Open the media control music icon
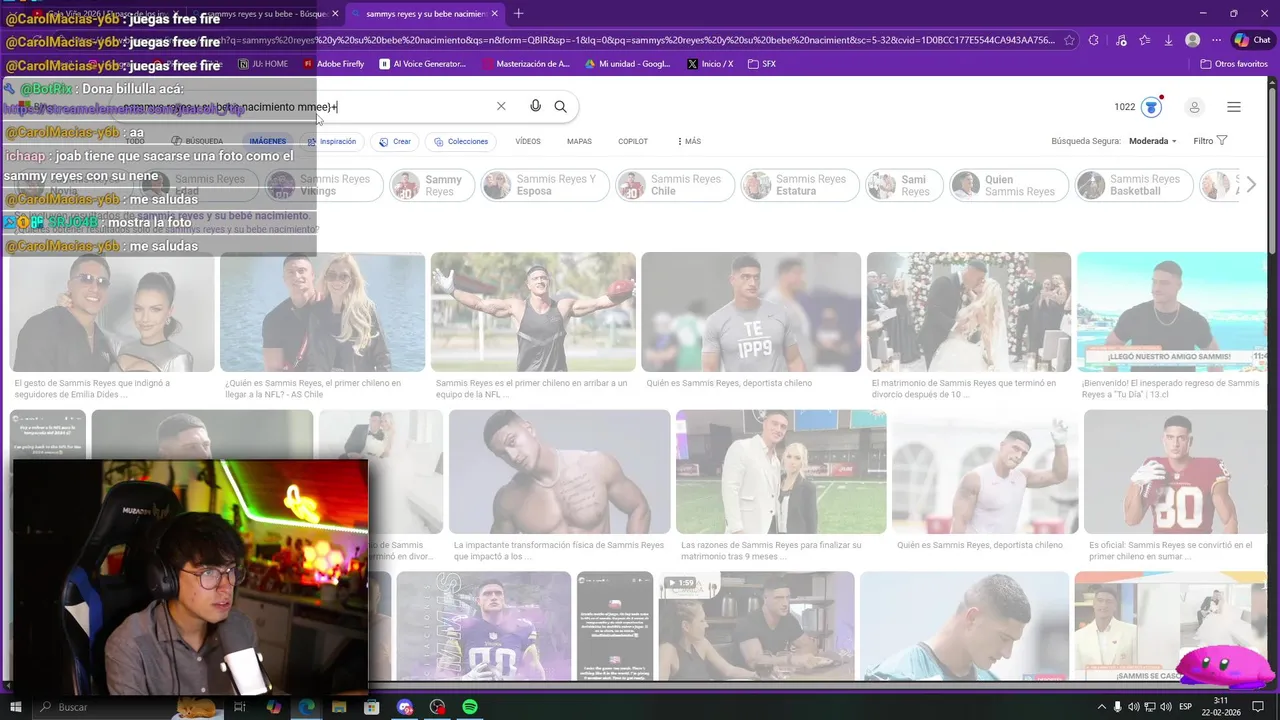Screen dimensions: 1280x720 [x=1119, y=40]
